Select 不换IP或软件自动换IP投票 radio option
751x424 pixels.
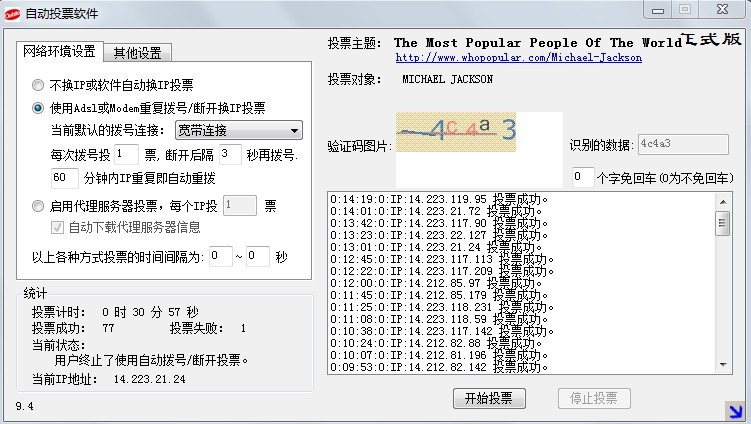point(39,85)
